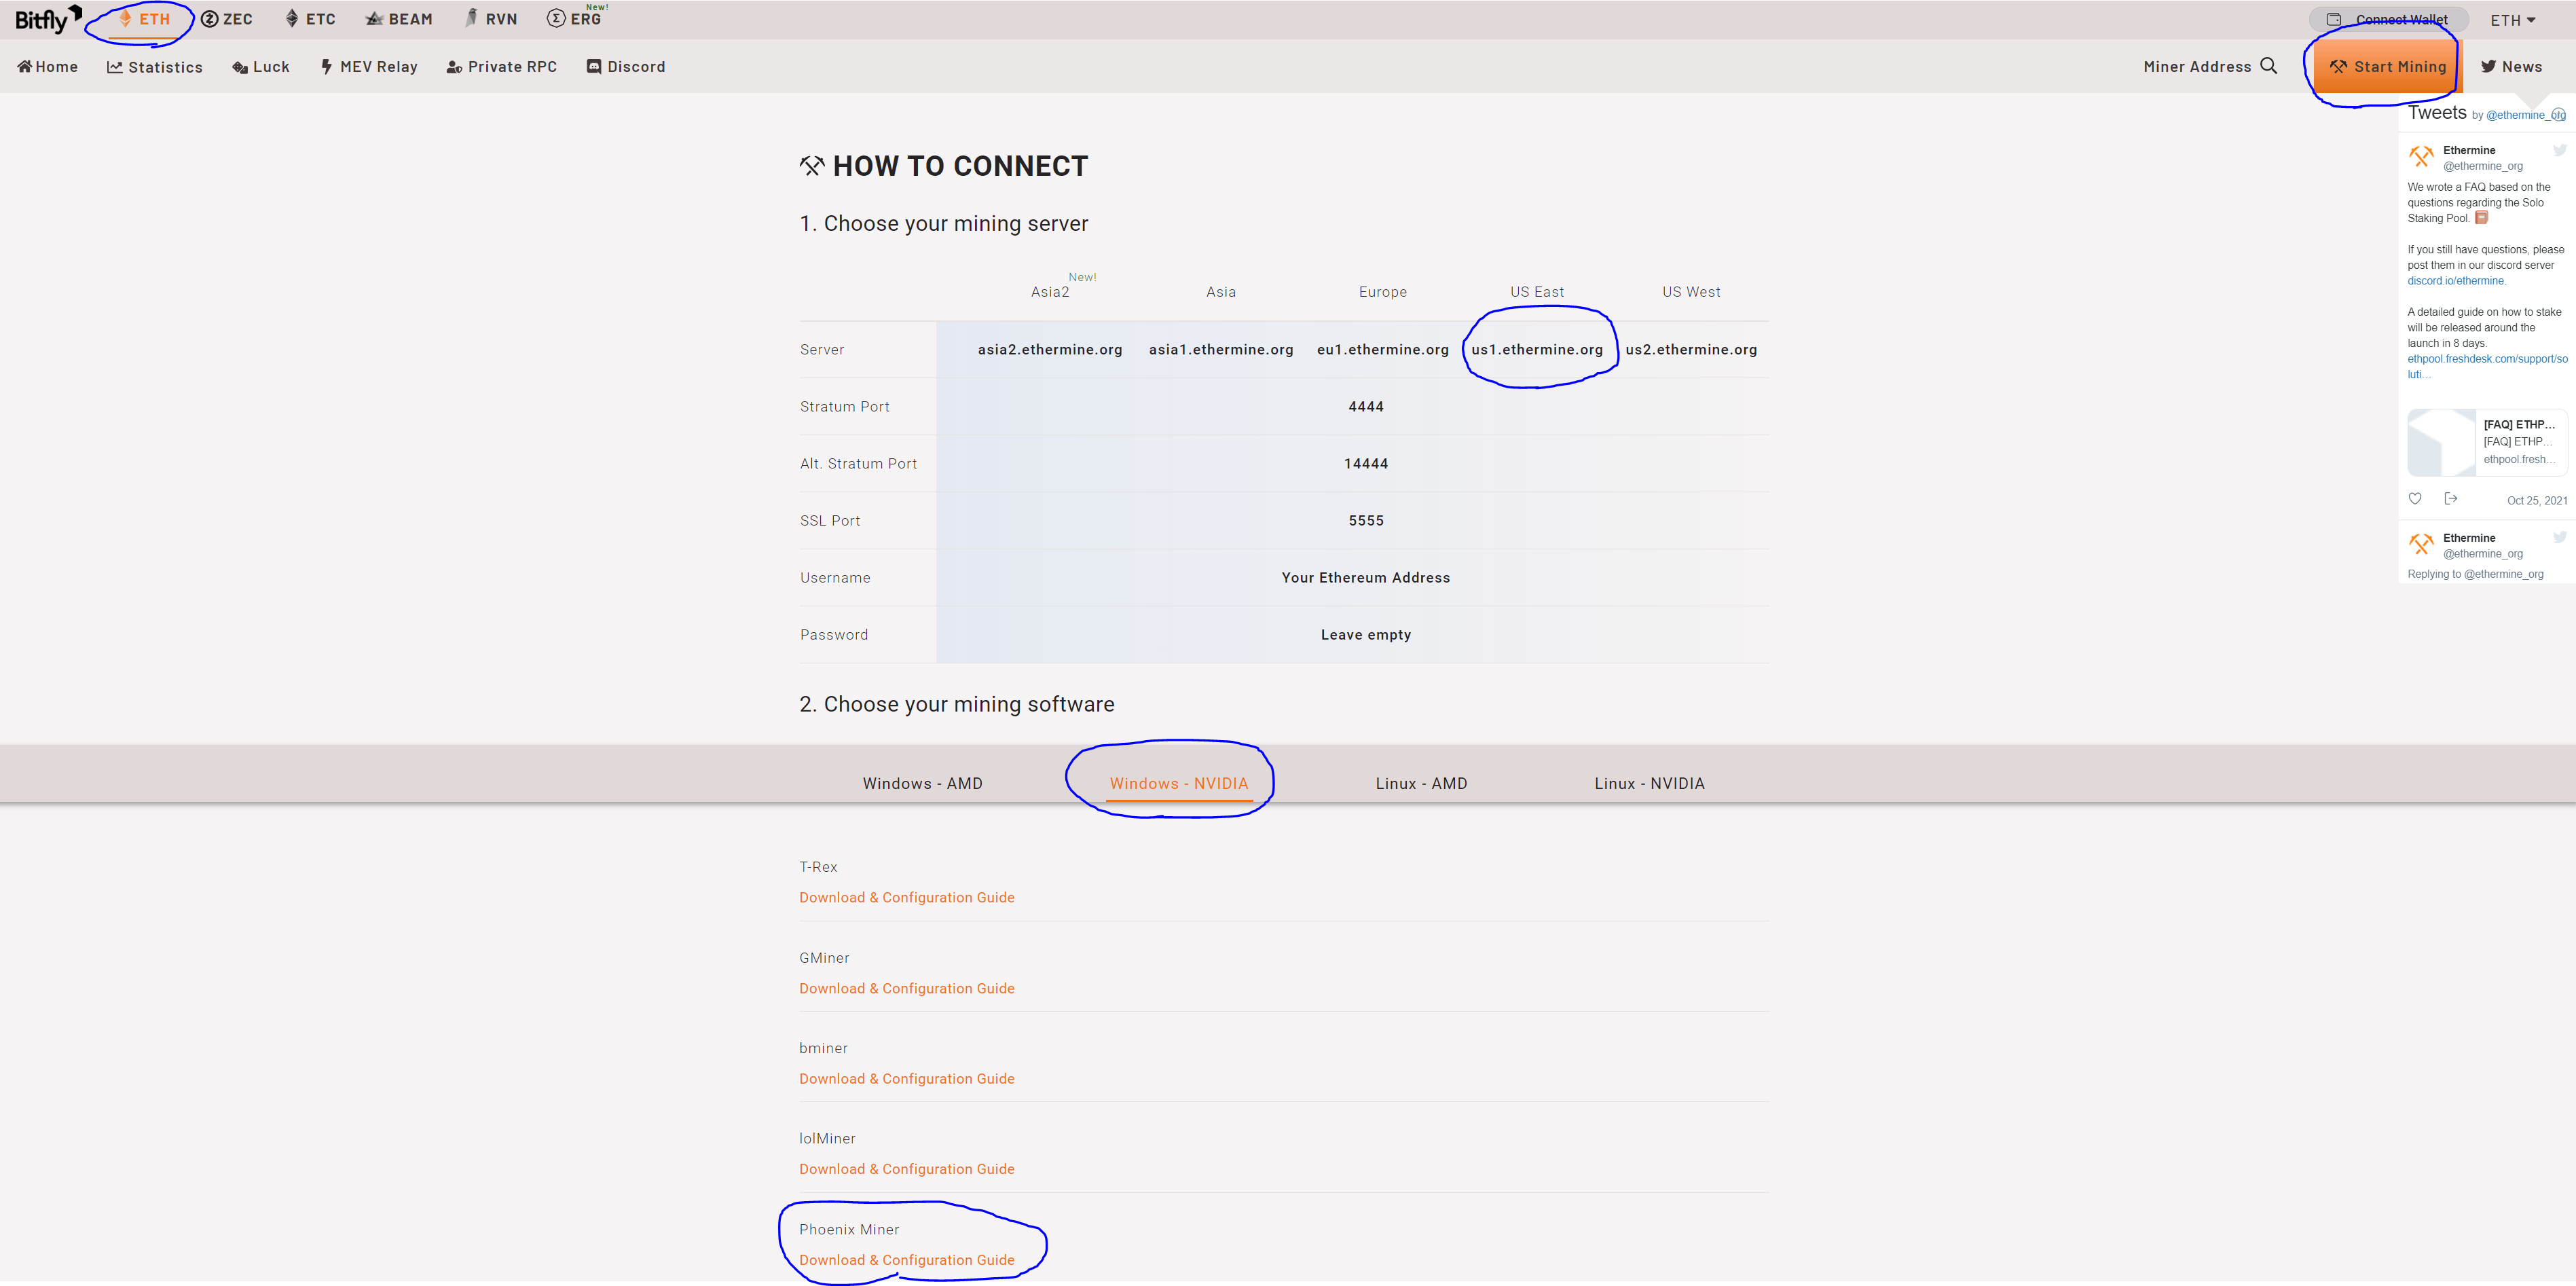
Task: Select the eu1.ethermine.org server cell
Action: coord(1383,350)
